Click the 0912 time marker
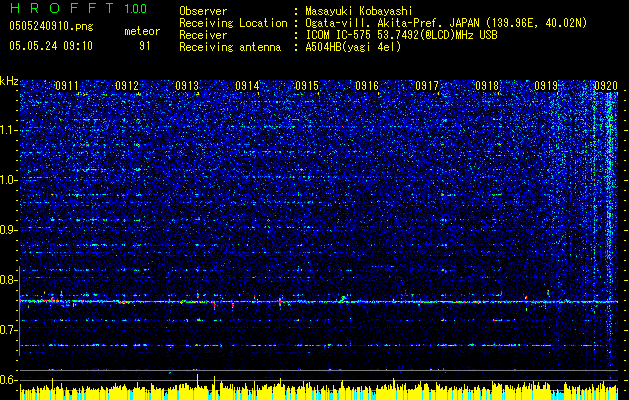Screen dimensions: 629x400 click(x=127, y=85)
